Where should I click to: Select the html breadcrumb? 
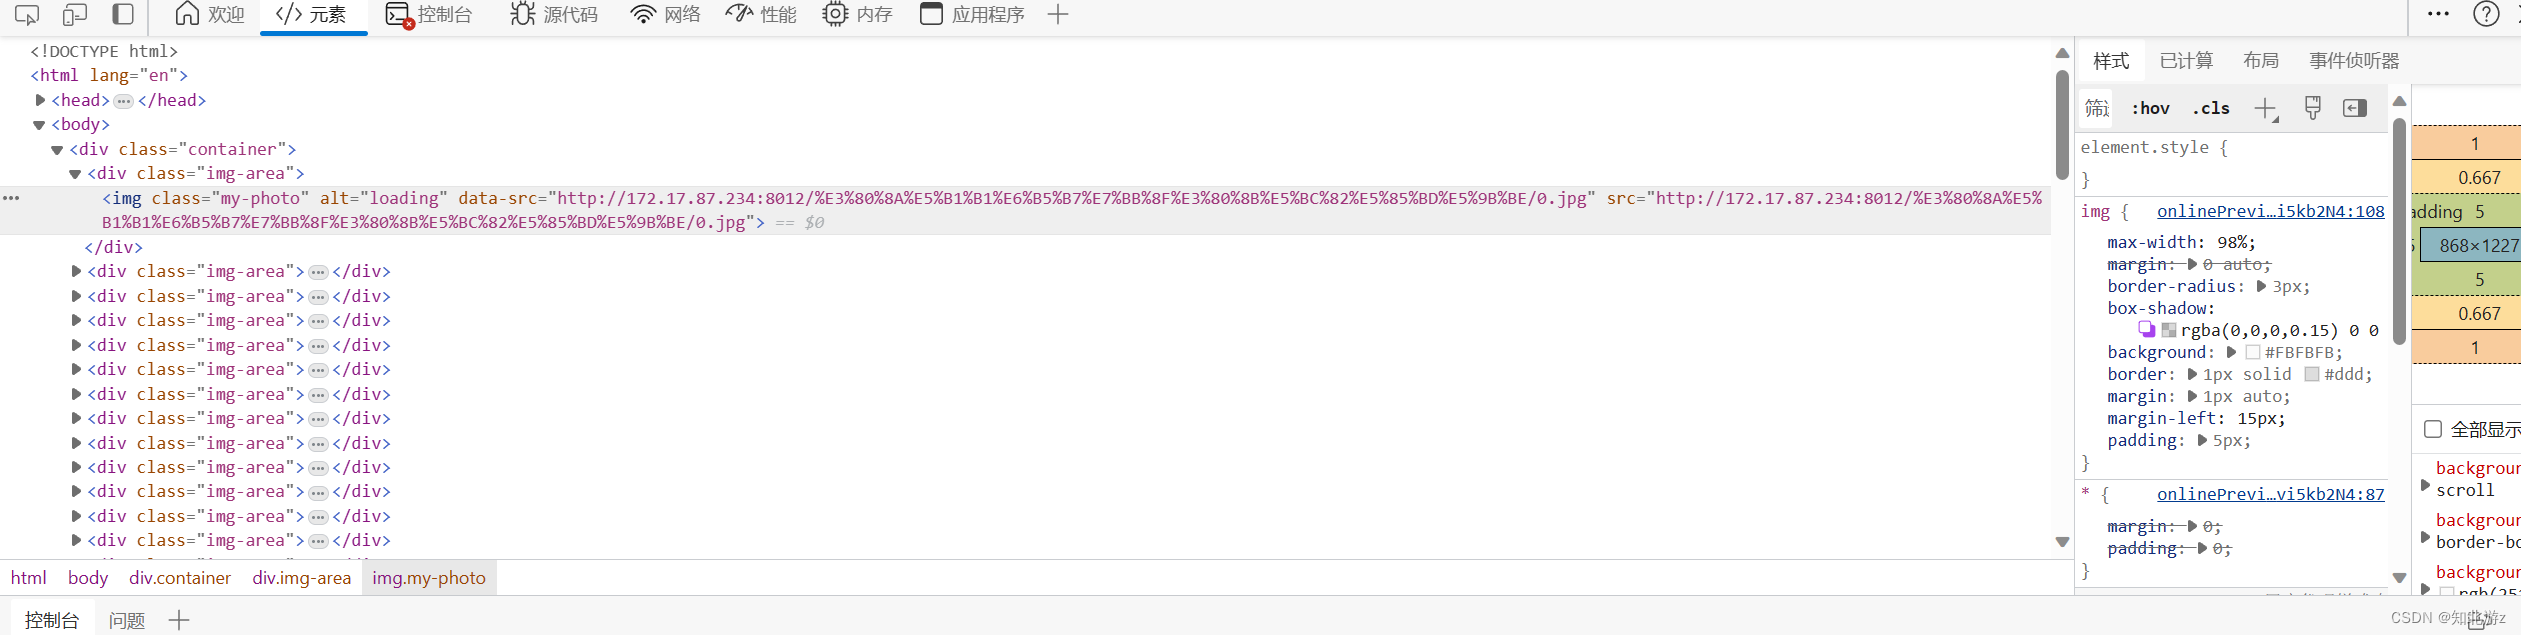(x=29, y=578)
